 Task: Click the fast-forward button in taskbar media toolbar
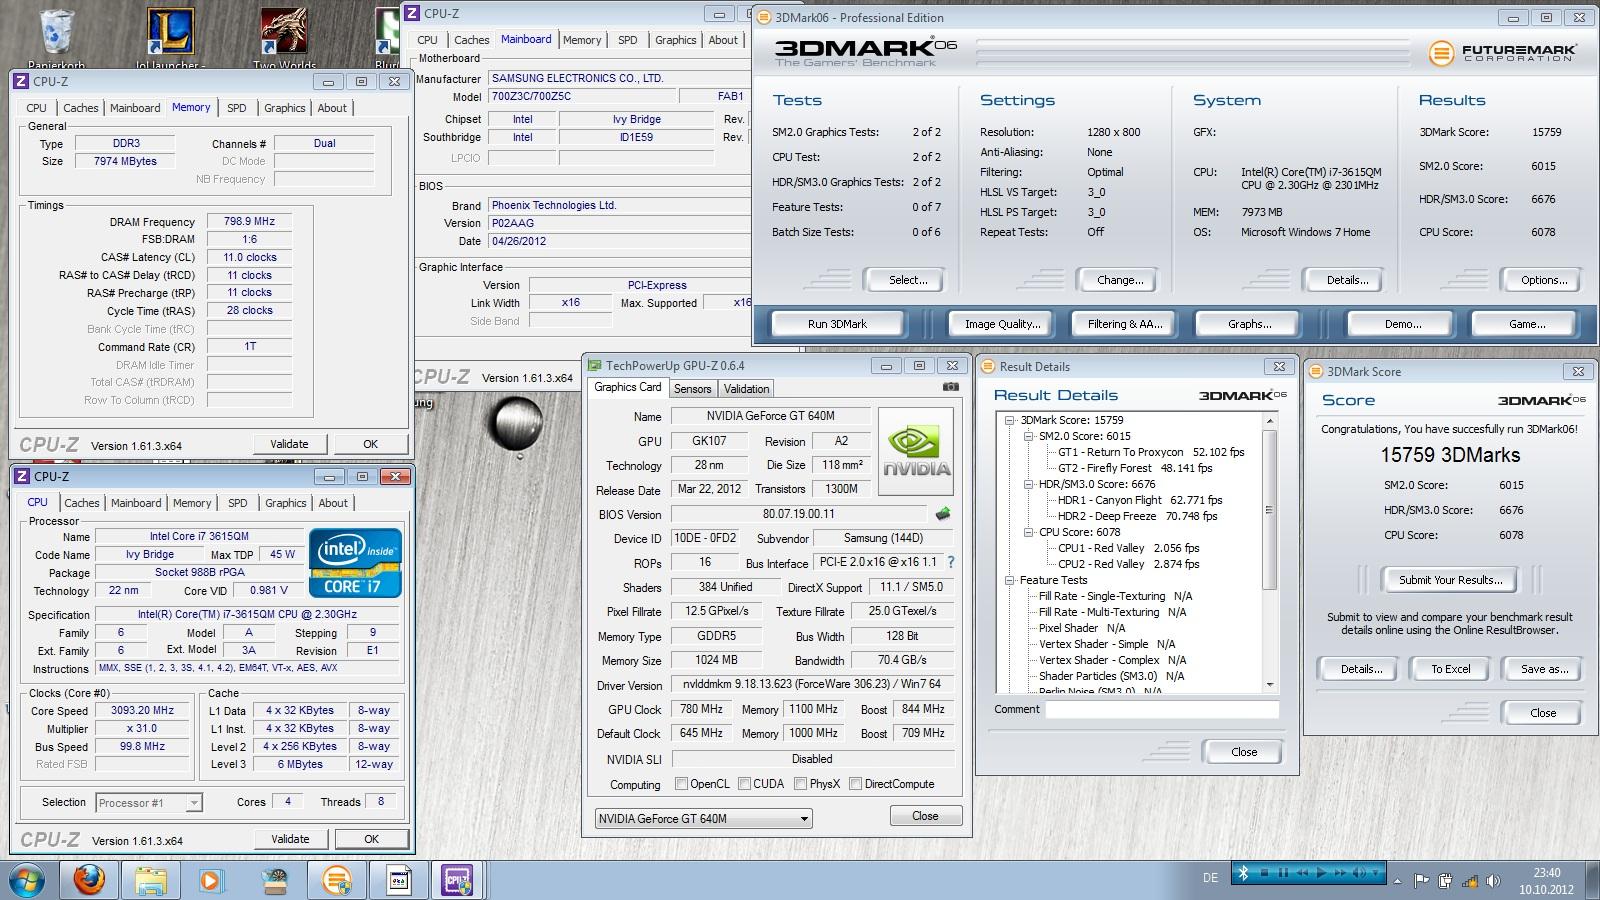pyautogui.click(x=1340, y=873)
